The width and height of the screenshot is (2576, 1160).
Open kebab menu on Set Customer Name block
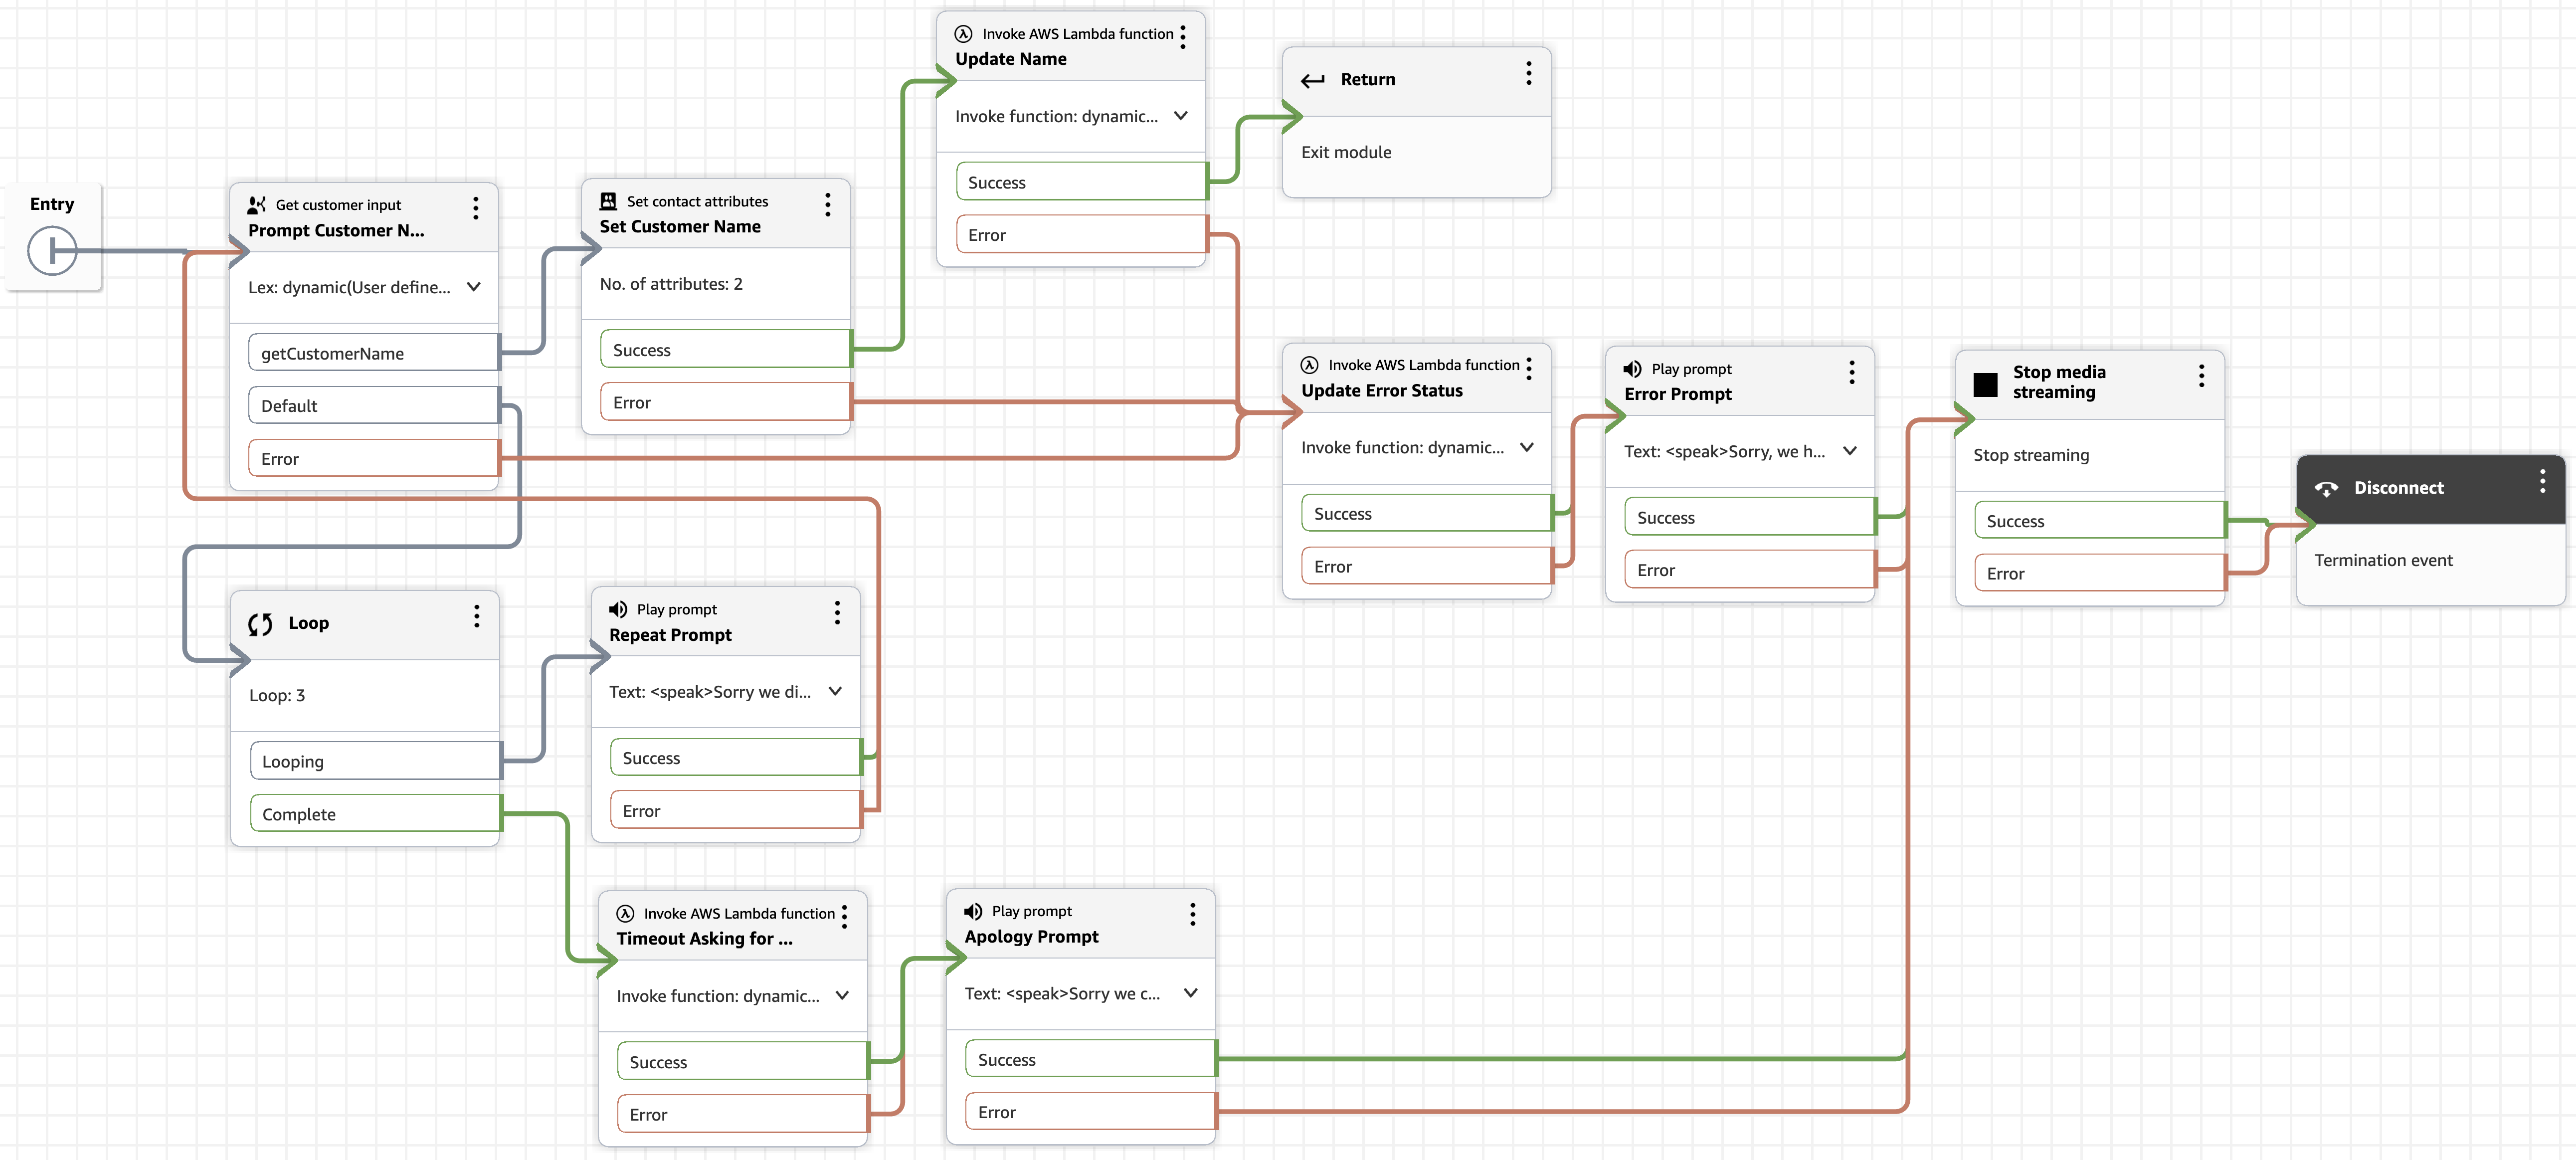point(827,204)
